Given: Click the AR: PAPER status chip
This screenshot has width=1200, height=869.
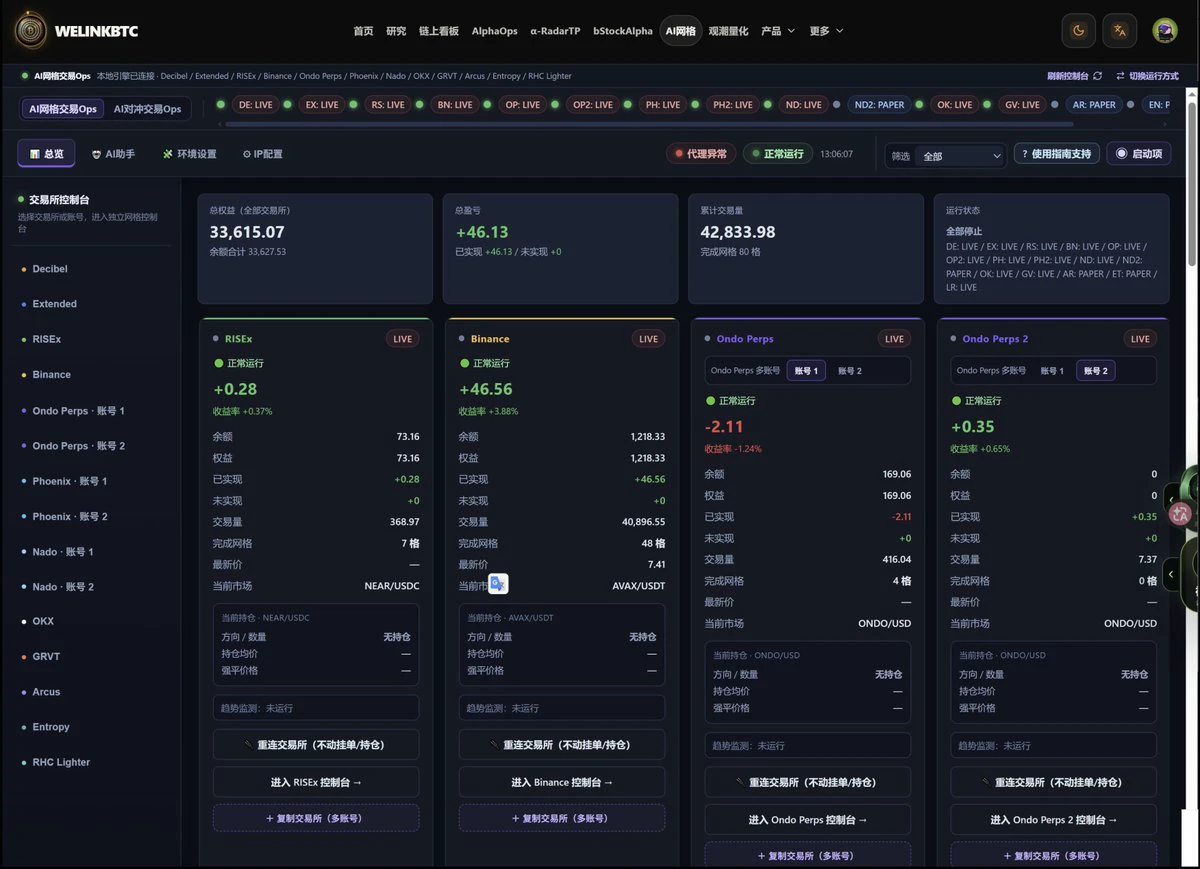Looking at the screenshot, I should (x=1093, y=104).
